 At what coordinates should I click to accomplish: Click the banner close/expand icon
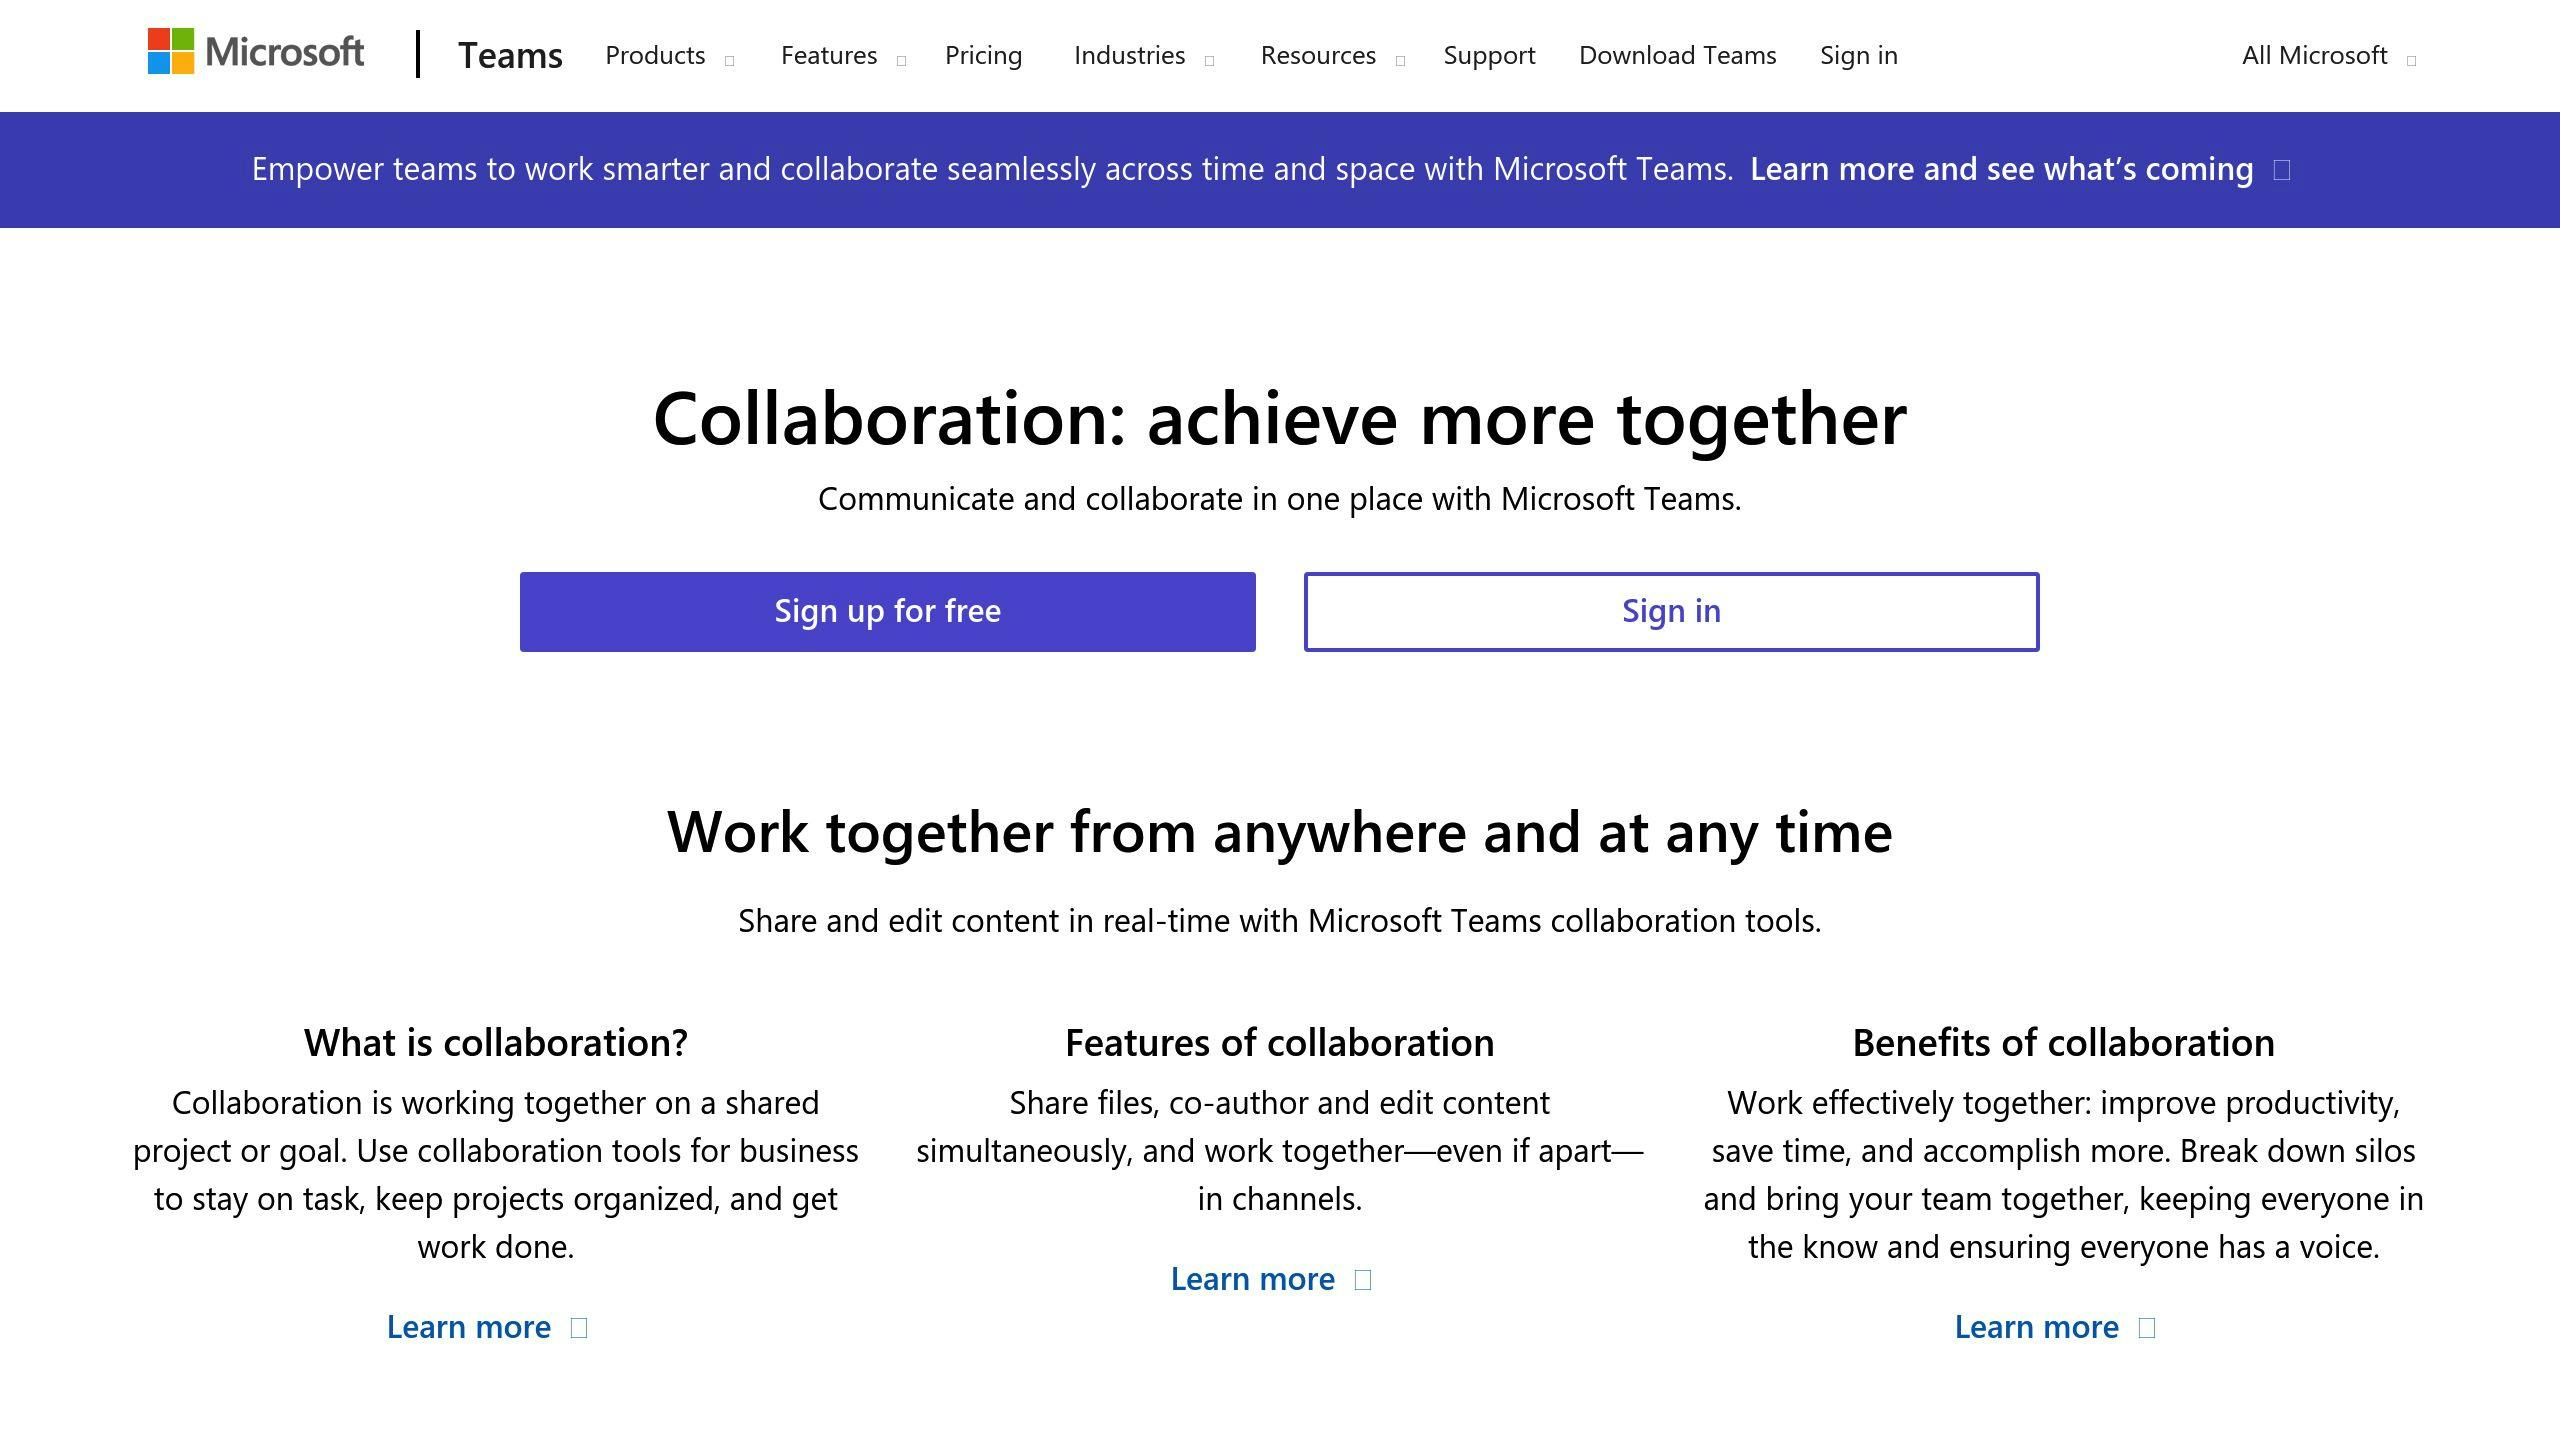(x=2282, y=169)
